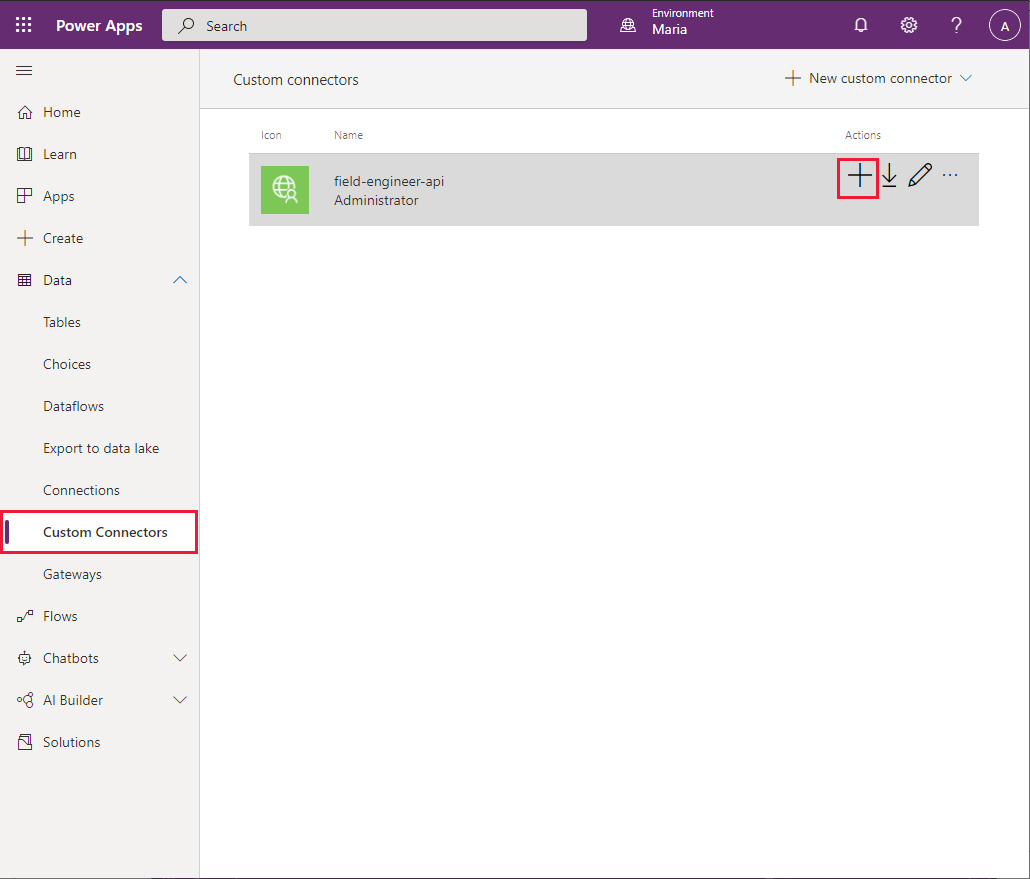The image size is (1030, 879).
Task: Download field-engineer-api connector
Action: tap(889, 176)
